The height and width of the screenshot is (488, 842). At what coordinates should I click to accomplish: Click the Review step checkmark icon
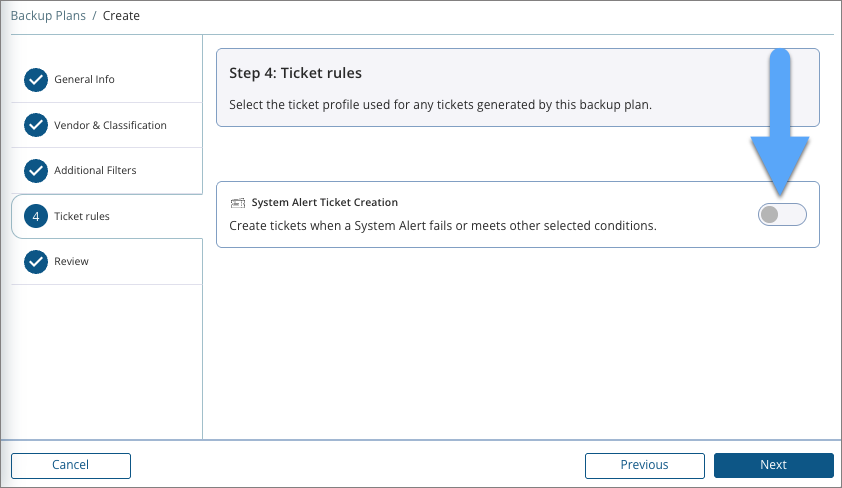coord(36,262)
